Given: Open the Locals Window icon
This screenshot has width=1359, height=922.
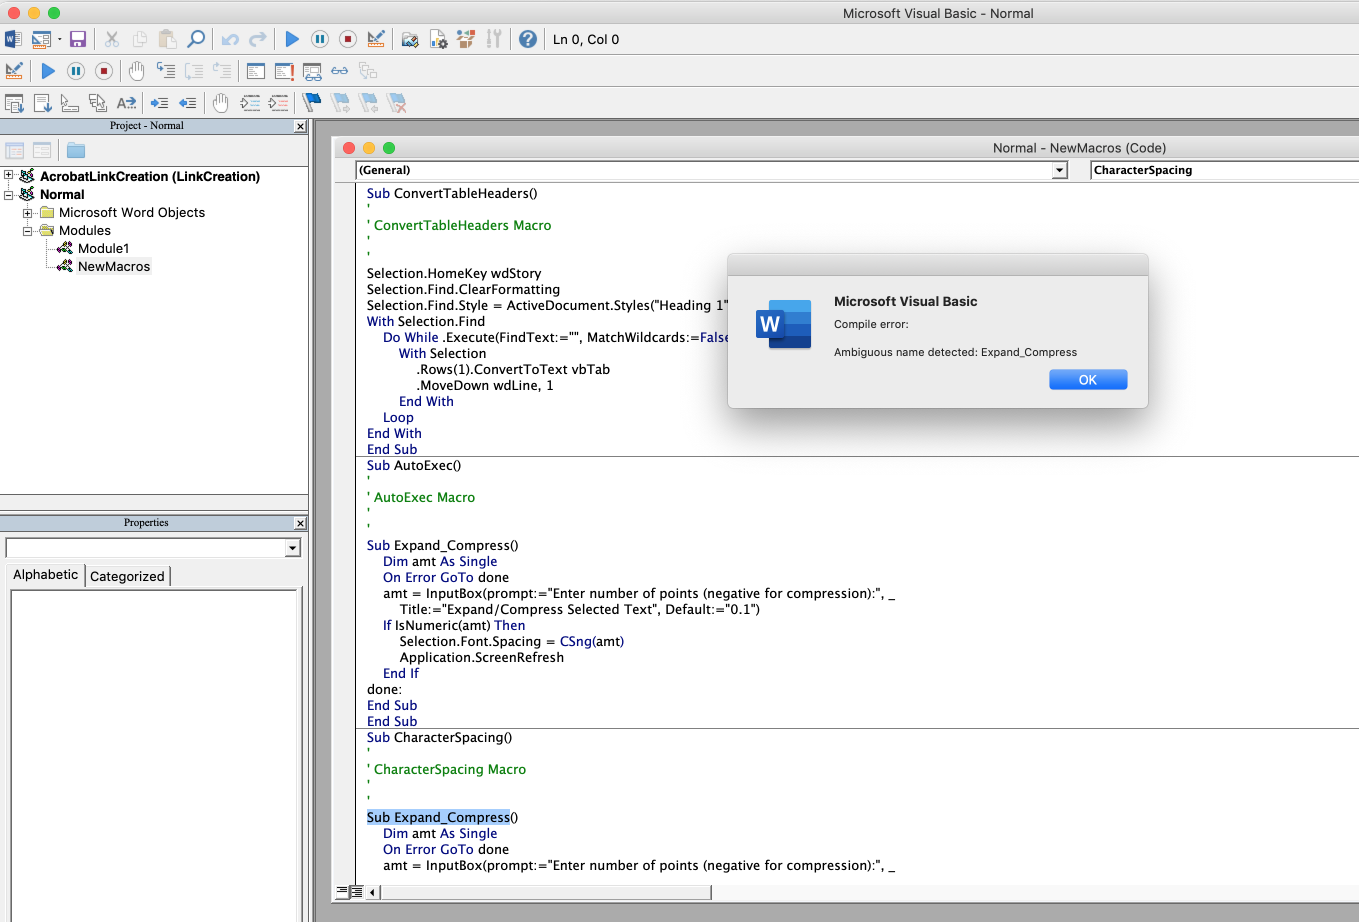Looking at the screenshot, I should pyautogui.click(x=256, y=71).
